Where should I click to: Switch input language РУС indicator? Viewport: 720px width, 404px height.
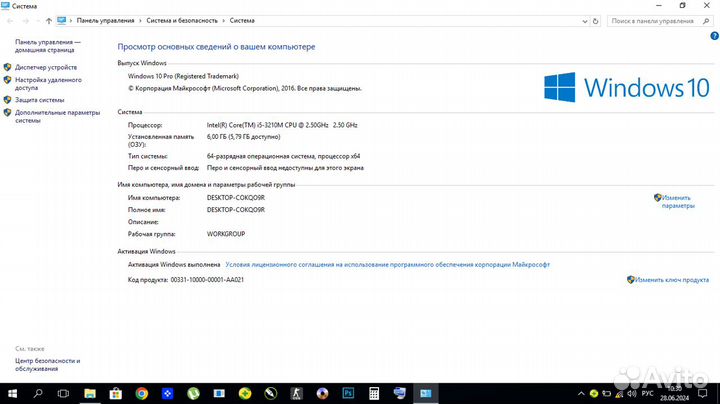coord(647,393)
